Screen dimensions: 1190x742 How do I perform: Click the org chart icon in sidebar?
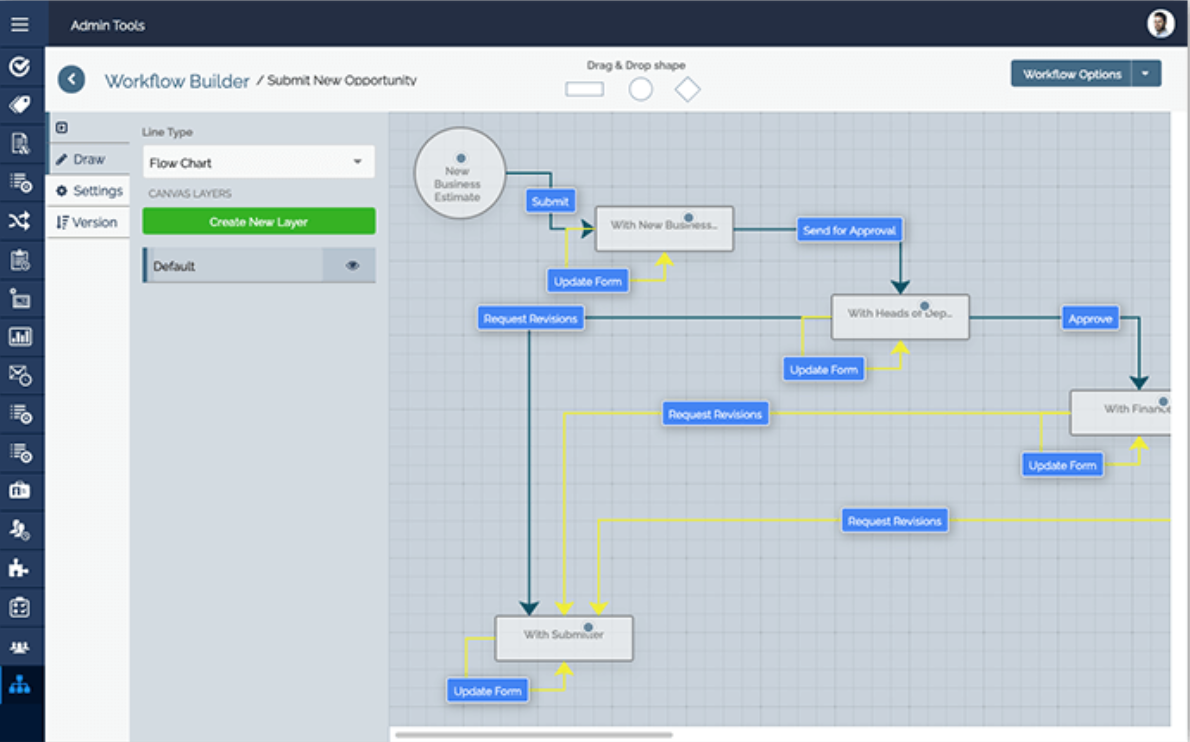click(20, 686)
